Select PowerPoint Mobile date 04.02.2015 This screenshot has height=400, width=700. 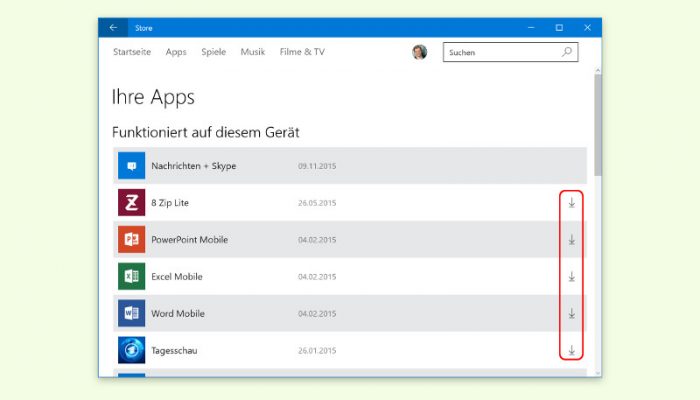317,240
